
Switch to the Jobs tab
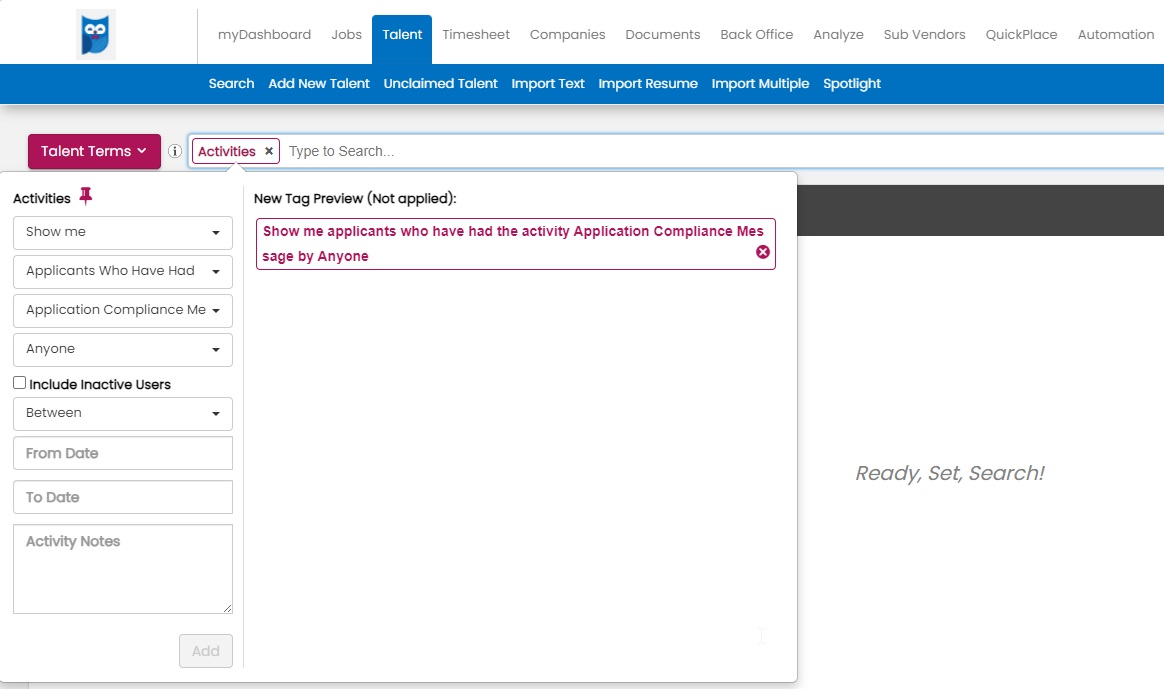pyautogui.click(x=346, y=34)
